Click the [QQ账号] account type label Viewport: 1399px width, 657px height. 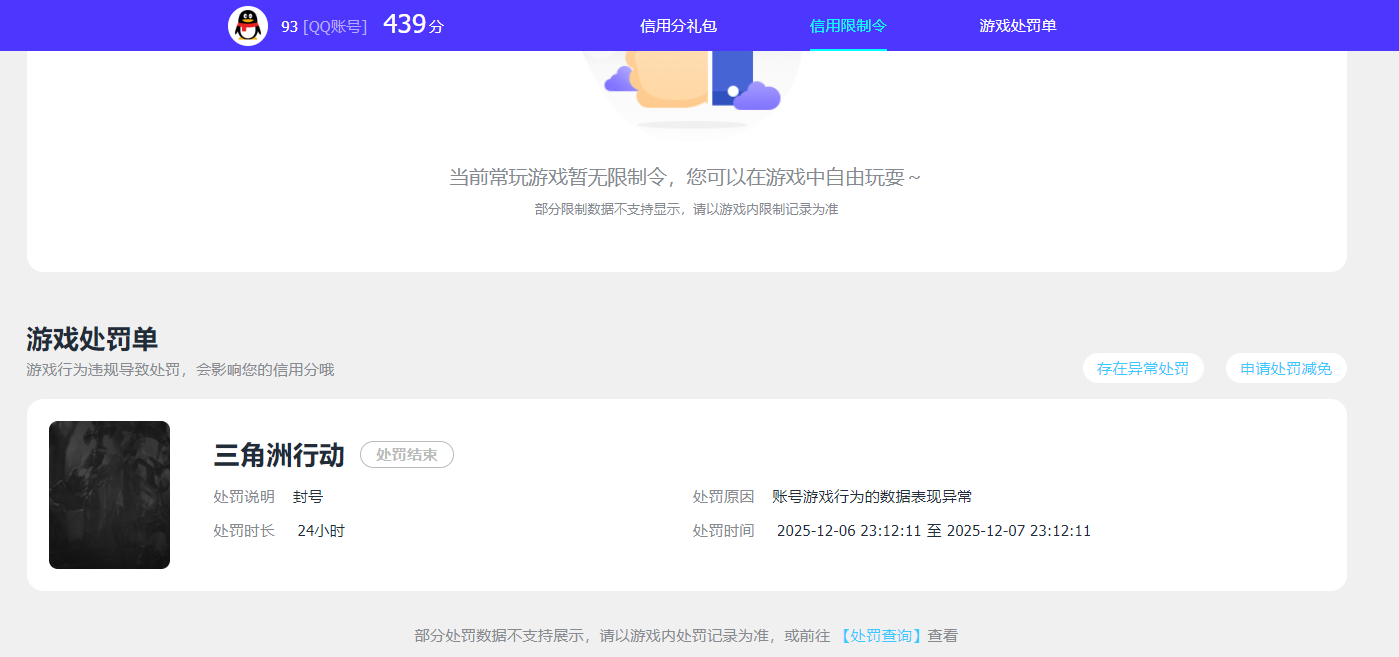pos(335,25)
